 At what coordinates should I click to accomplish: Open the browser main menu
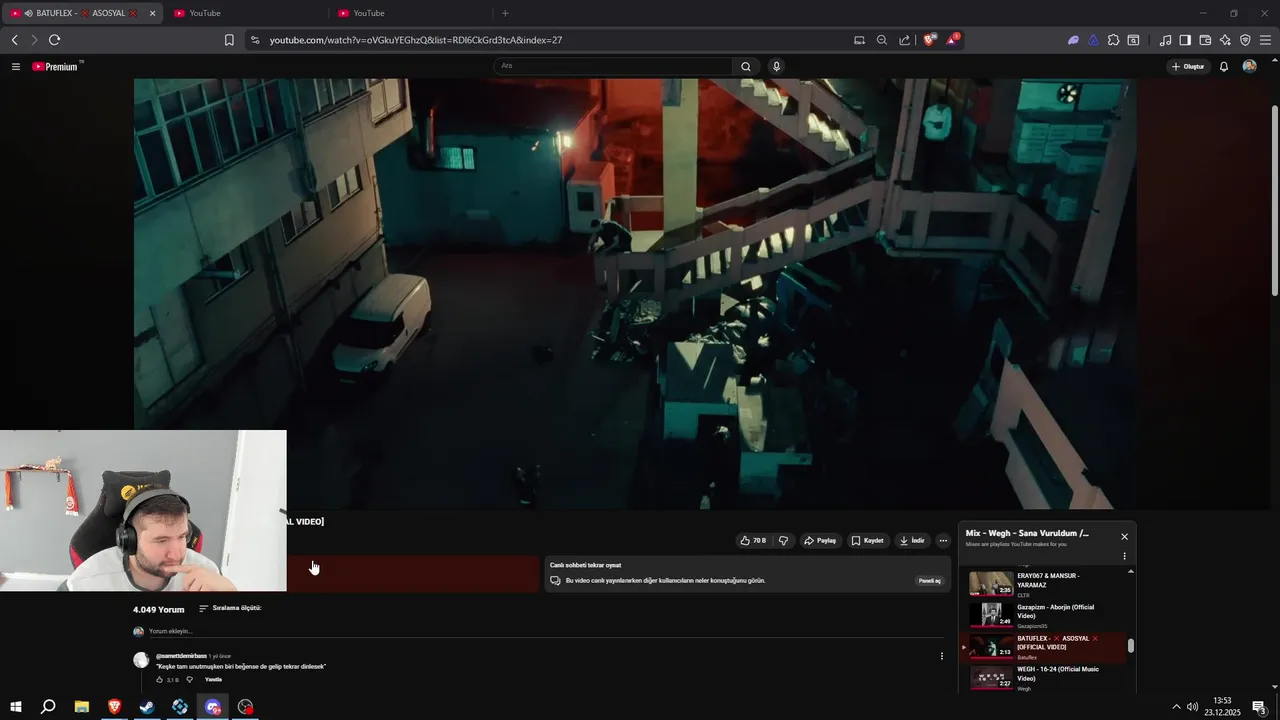[x=1265, y=40]
